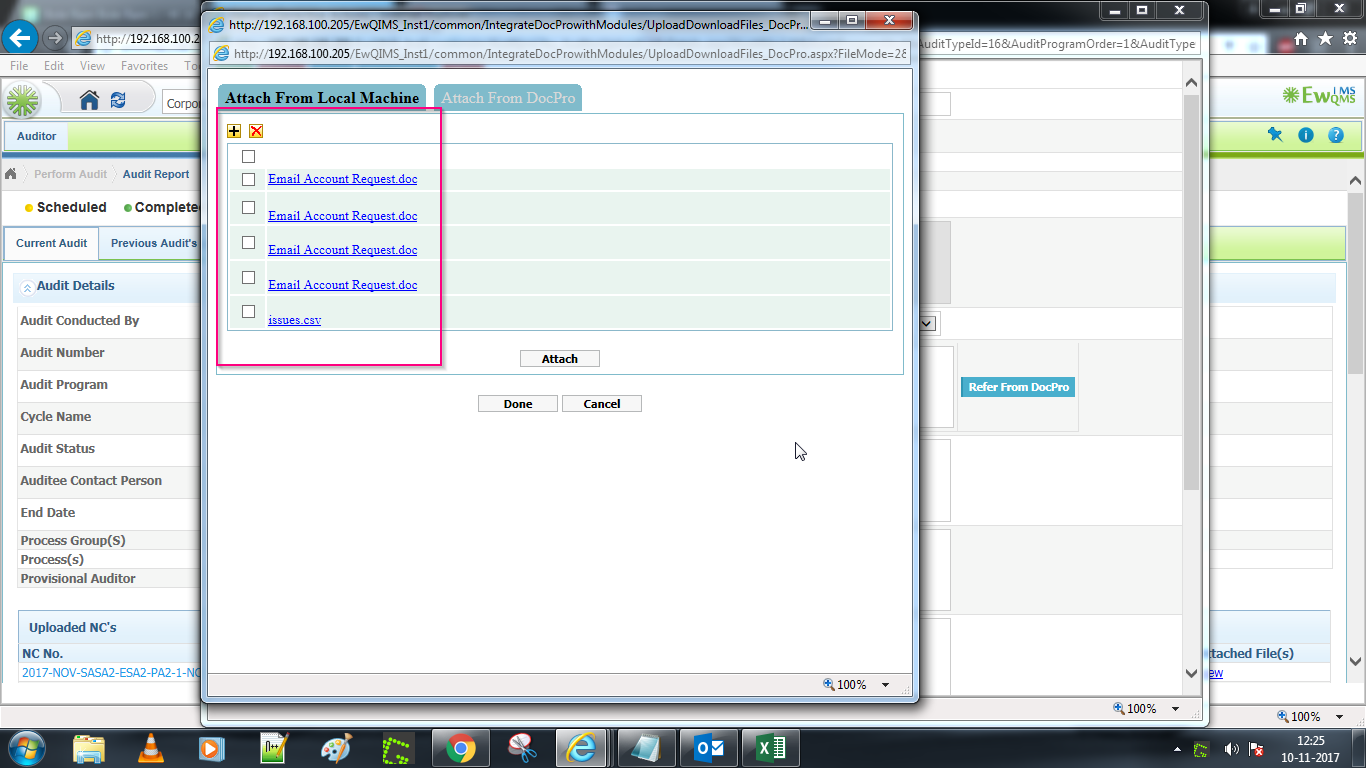Click the Attach button
Screen dimensions: 1366x768
click(560, 359)
